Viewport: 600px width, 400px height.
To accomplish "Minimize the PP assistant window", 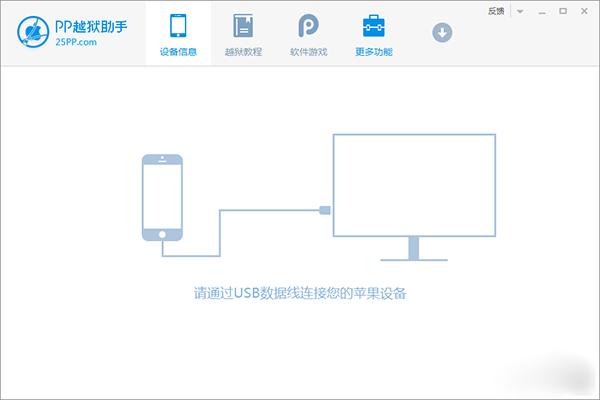I will point(543,12).
